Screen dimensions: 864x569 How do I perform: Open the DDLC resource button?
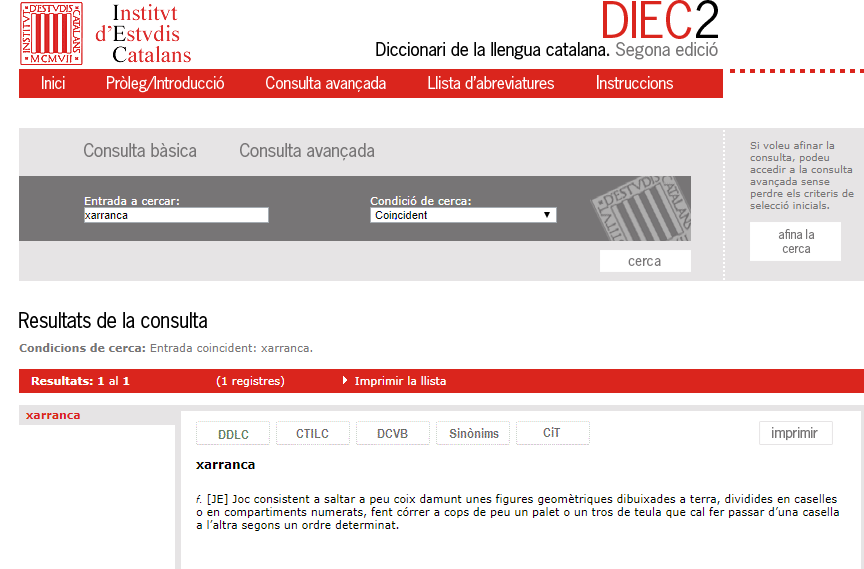233,434
